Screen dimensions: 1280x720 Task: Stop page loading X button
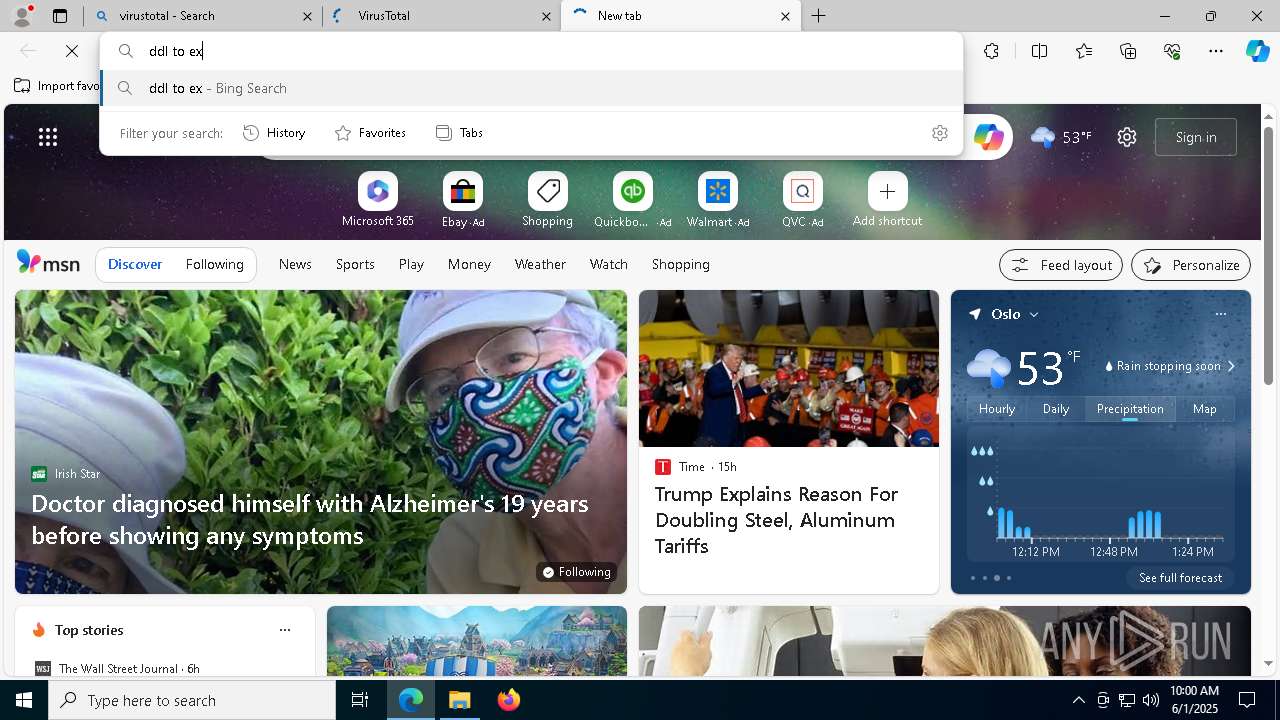point(72,51)
